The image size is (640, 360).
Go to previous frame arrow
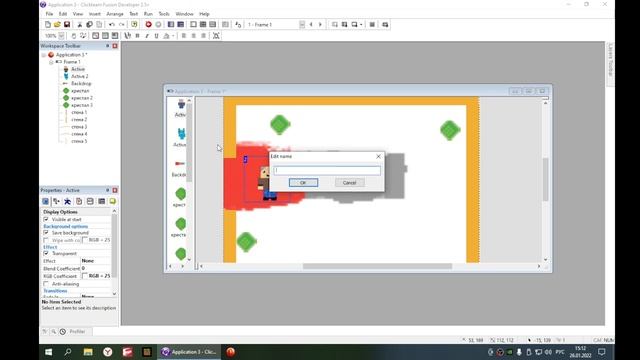(311, 24)
